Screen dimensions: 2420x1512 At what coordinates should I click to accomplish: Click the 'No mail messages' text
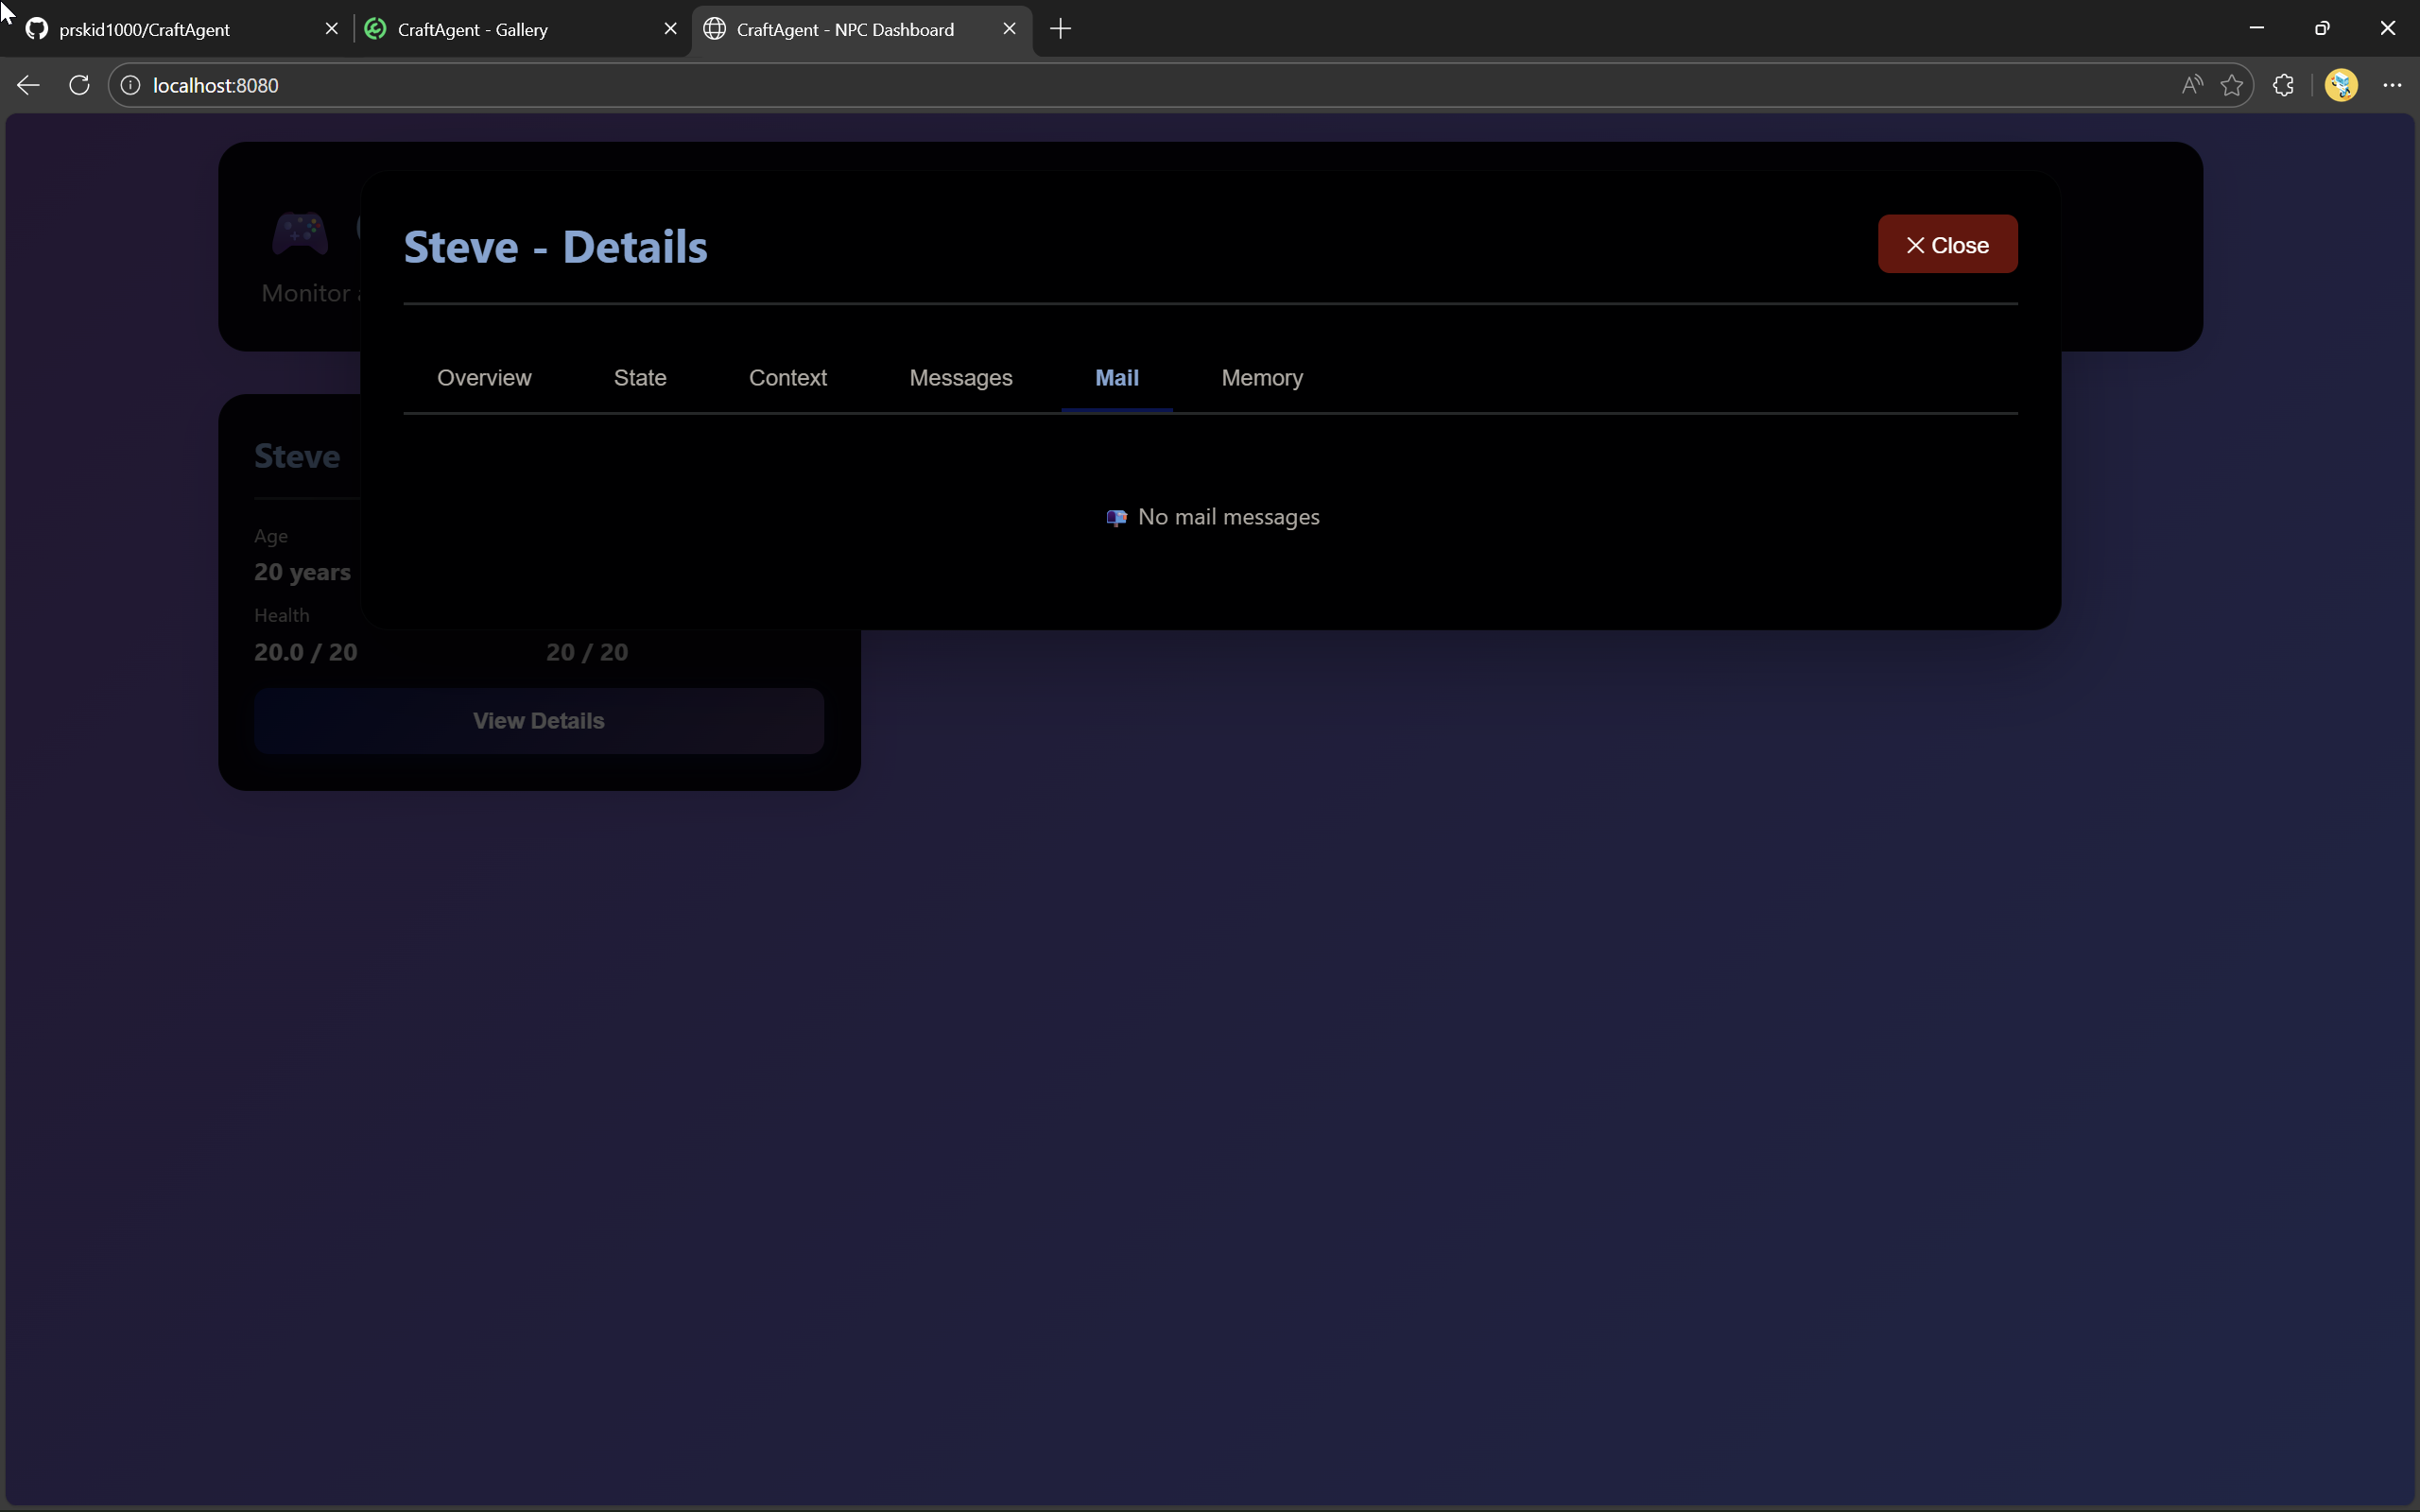tap(1228, 517)
